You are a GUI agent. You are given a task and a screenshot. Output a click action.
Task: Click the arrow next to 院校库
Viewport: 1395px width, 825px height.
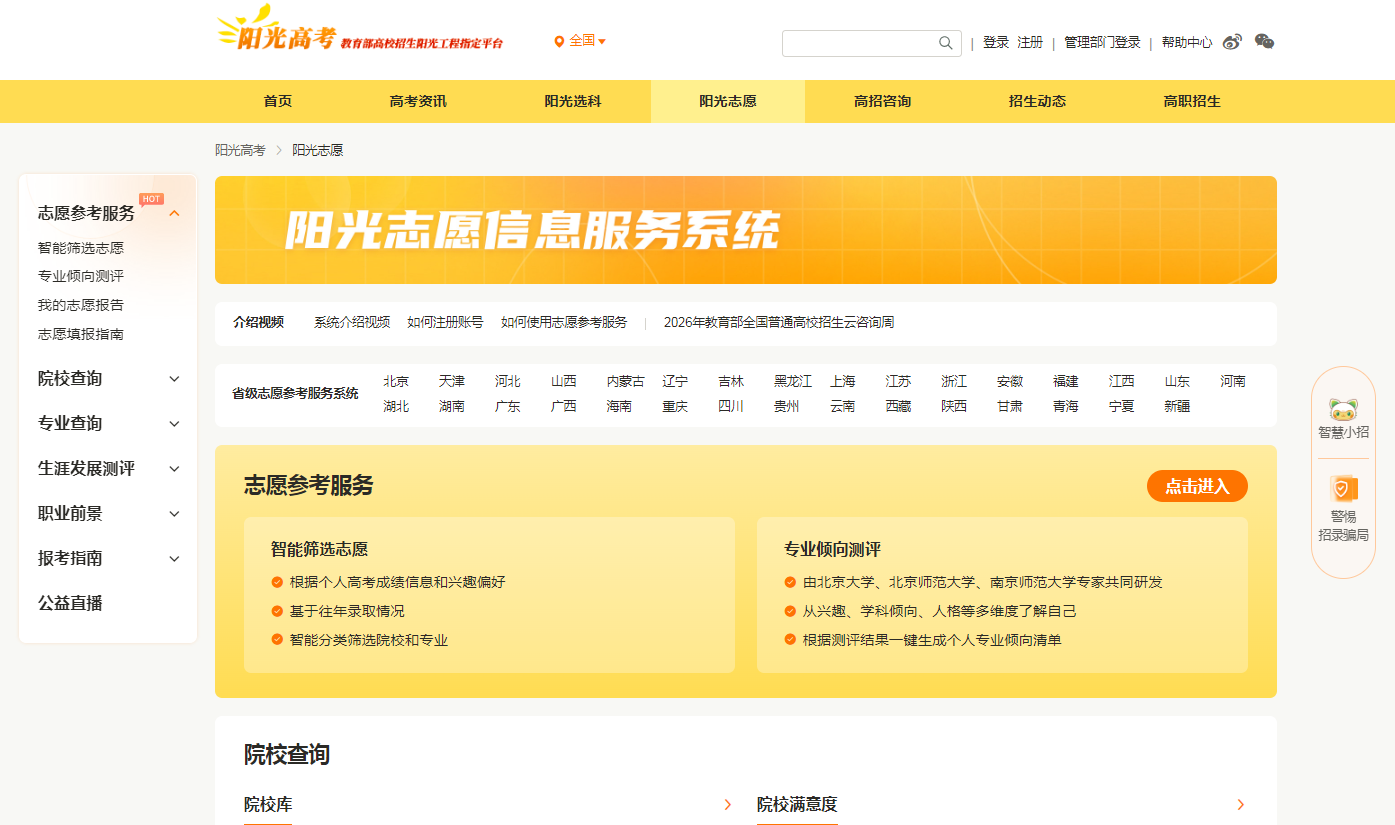click(727, 804)
